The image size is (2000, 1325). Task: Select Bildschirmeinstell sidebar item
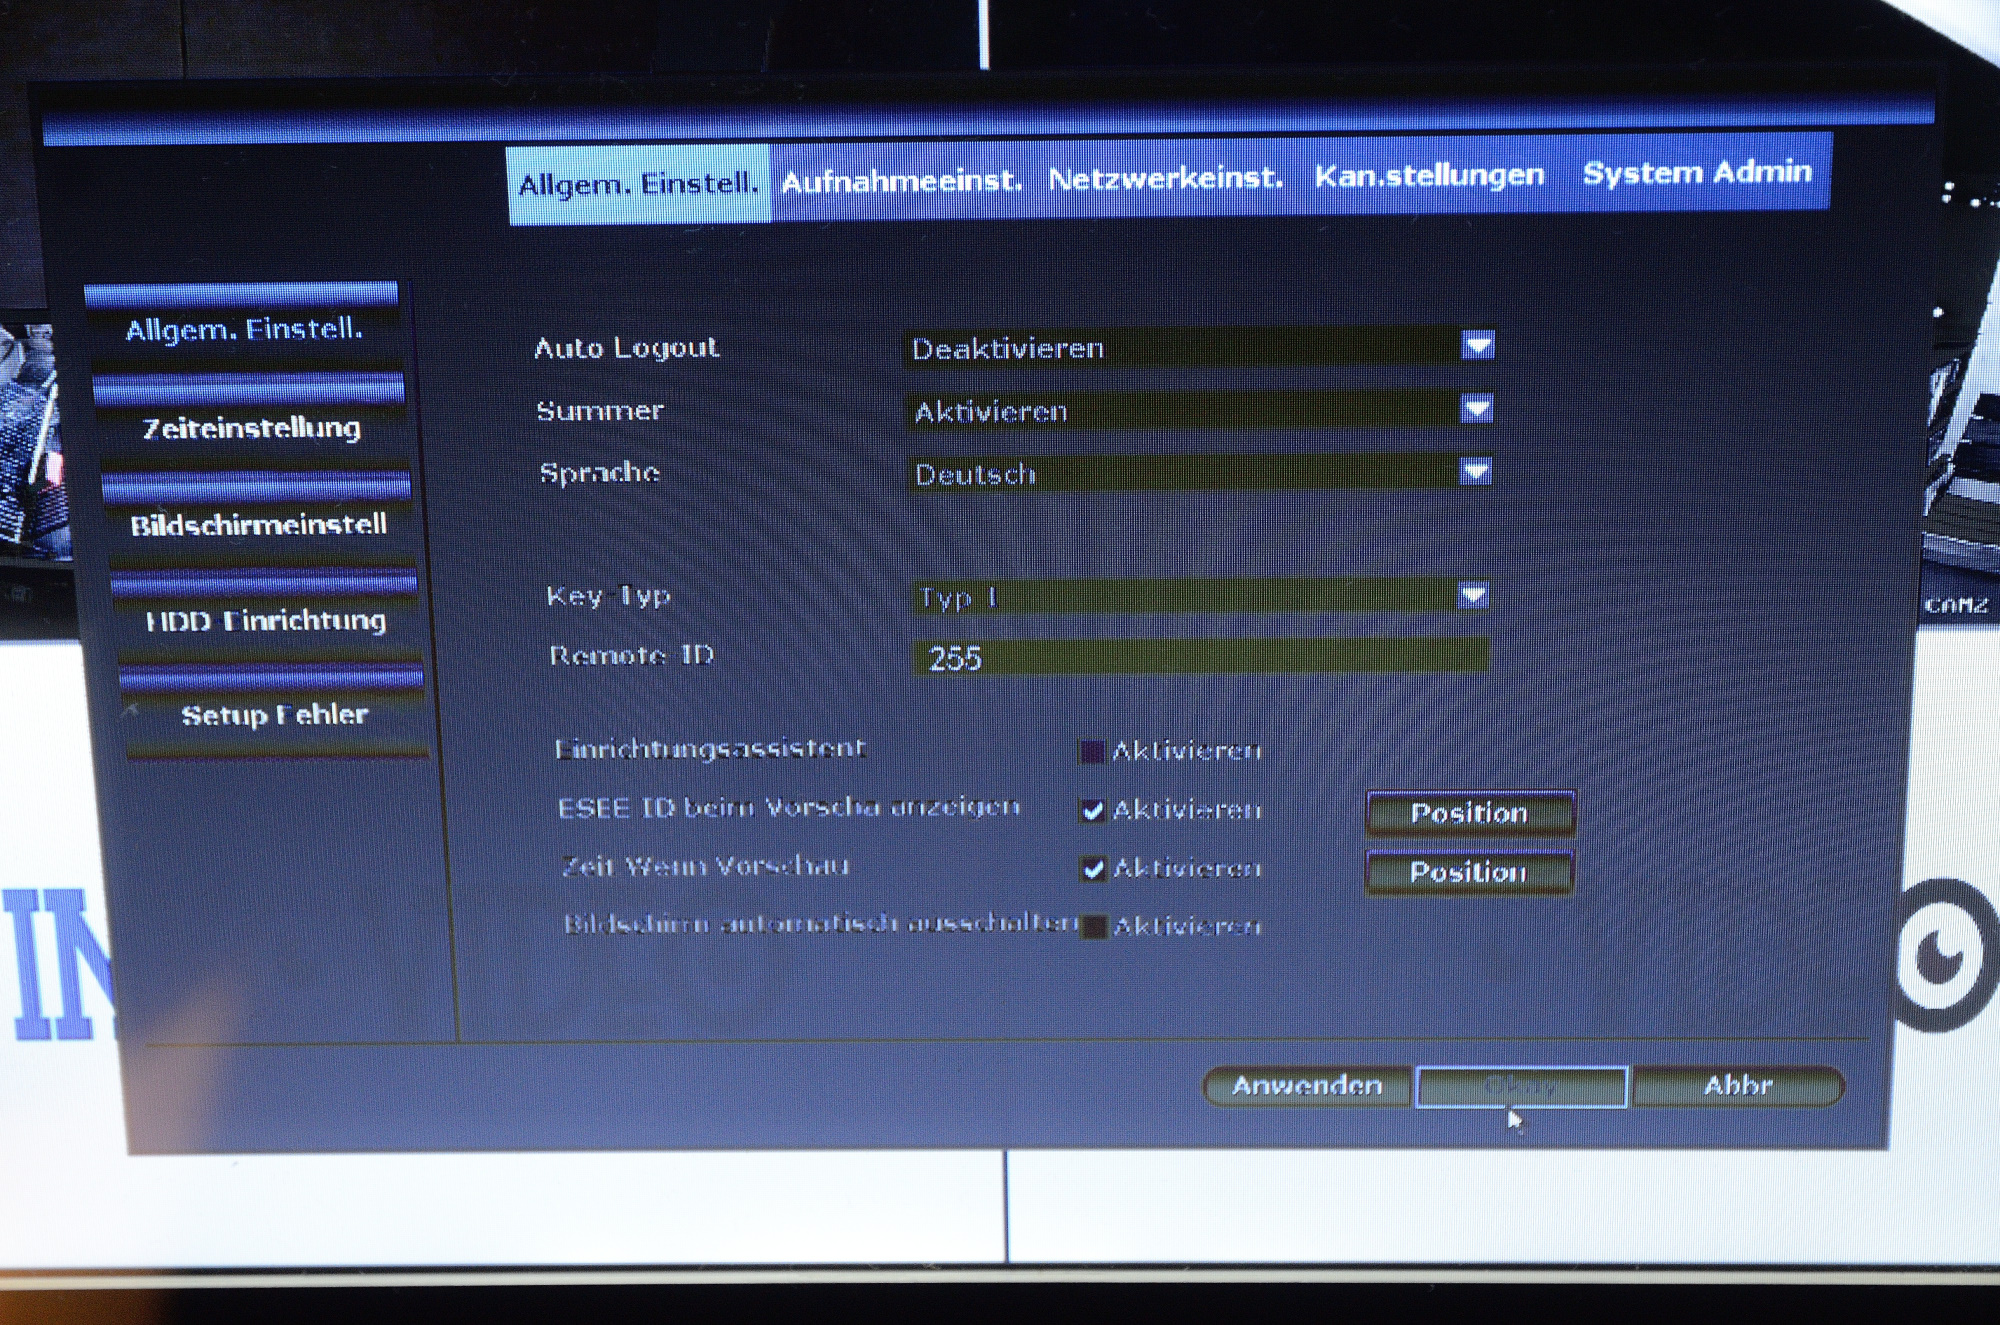pyautogui.click(x=258, y=524)
